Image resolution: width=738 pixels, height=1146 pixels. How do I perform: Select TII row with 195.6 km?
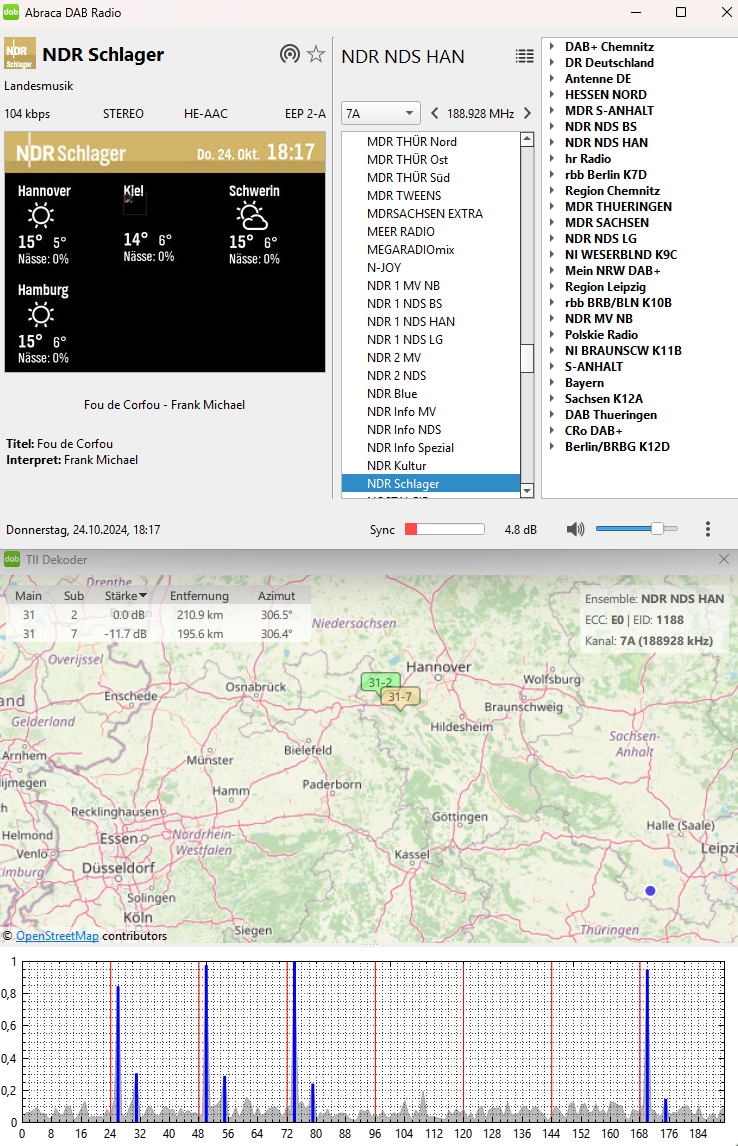pos(156,634)
